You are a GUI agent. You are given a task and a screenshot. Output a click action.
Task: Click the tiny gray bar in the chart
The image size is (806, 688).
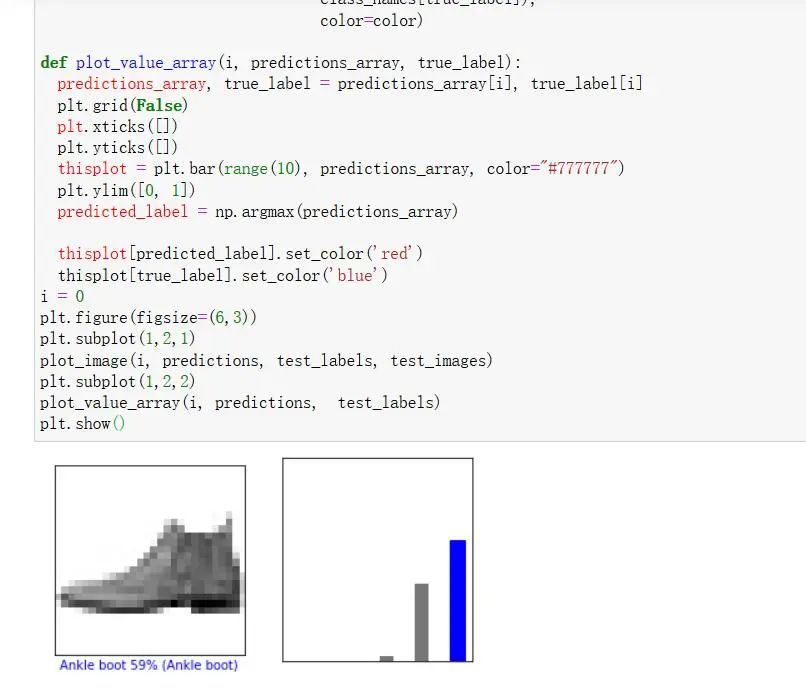386,658
